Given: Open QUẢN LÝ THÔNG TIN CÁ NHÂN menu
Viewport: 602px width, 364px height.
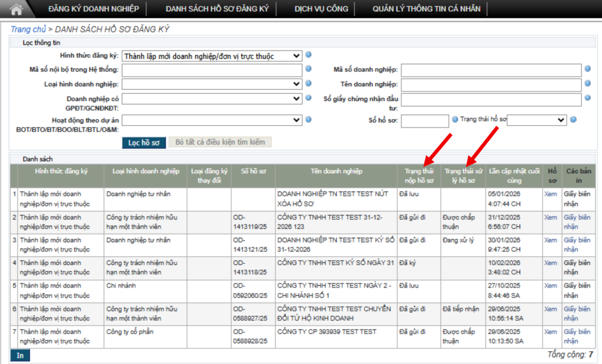Looking at the screenshot, I should point(426,9).
